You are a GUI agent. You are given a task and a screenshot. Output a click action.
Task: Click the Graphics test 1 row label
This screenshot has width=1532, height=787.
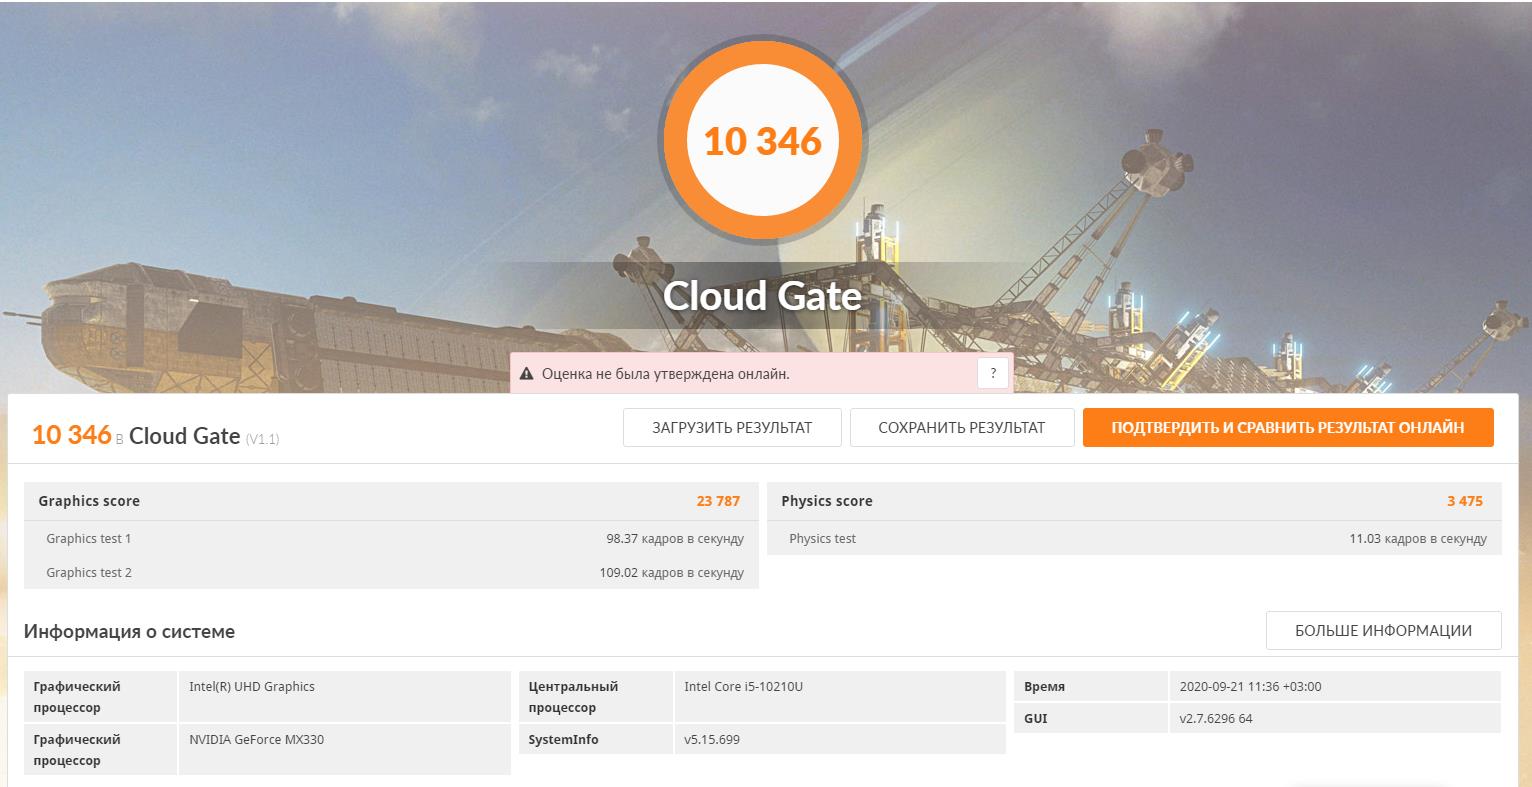tap(89, 538)
